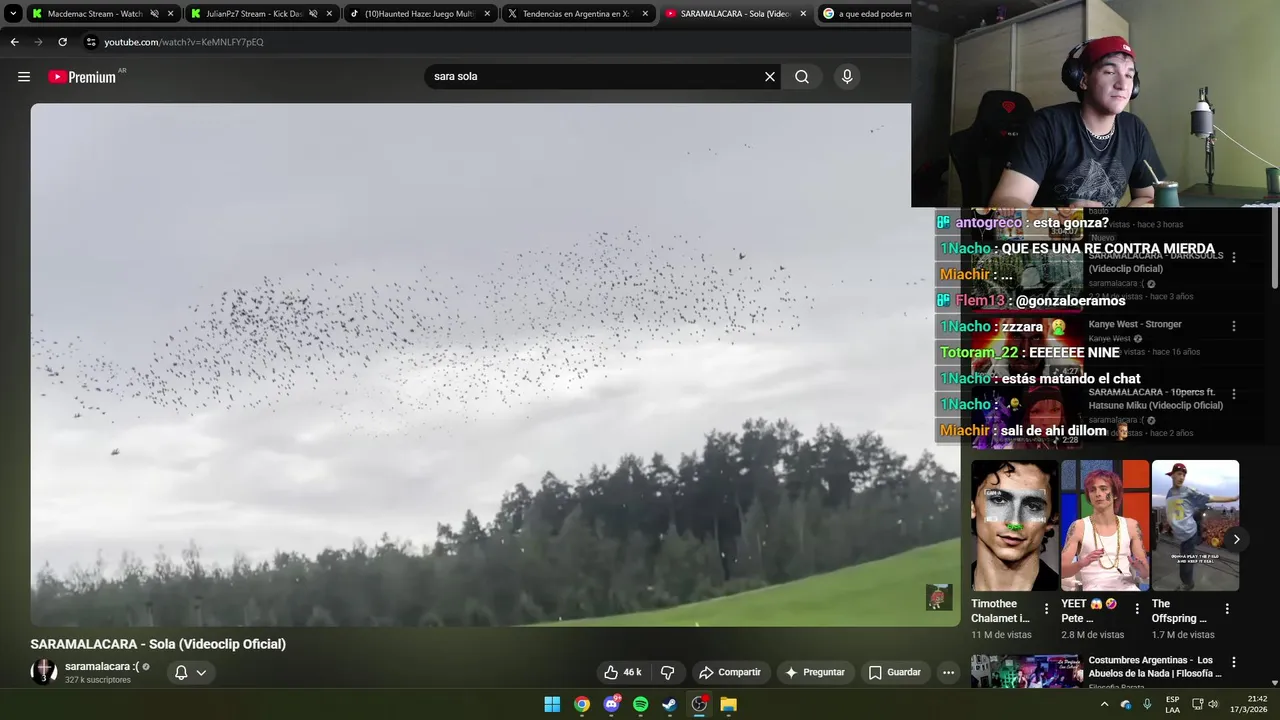1280x720 pixels.
Task: Open site info icon beside the URL
Action: click(x=91, y=42)
